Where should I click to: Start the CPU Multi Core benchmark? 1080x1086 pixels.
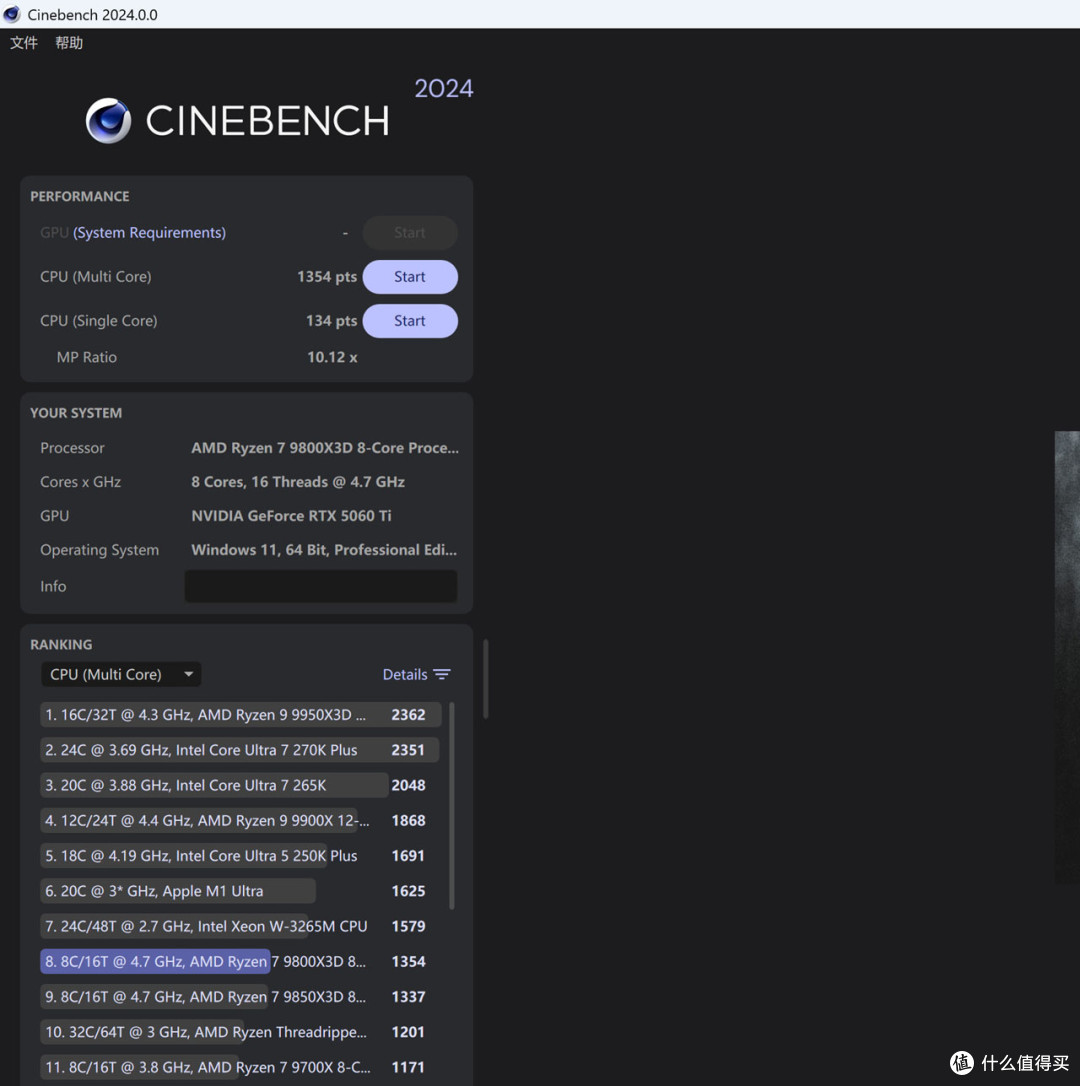pyautogui.click(x=409, y=277)
